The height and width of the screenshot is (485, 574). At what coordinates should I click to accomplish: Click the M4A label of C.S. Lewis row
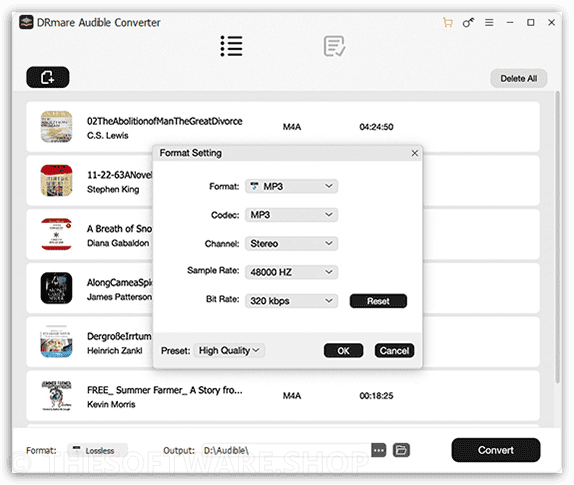pyautogui.click(x=292, y=127)
